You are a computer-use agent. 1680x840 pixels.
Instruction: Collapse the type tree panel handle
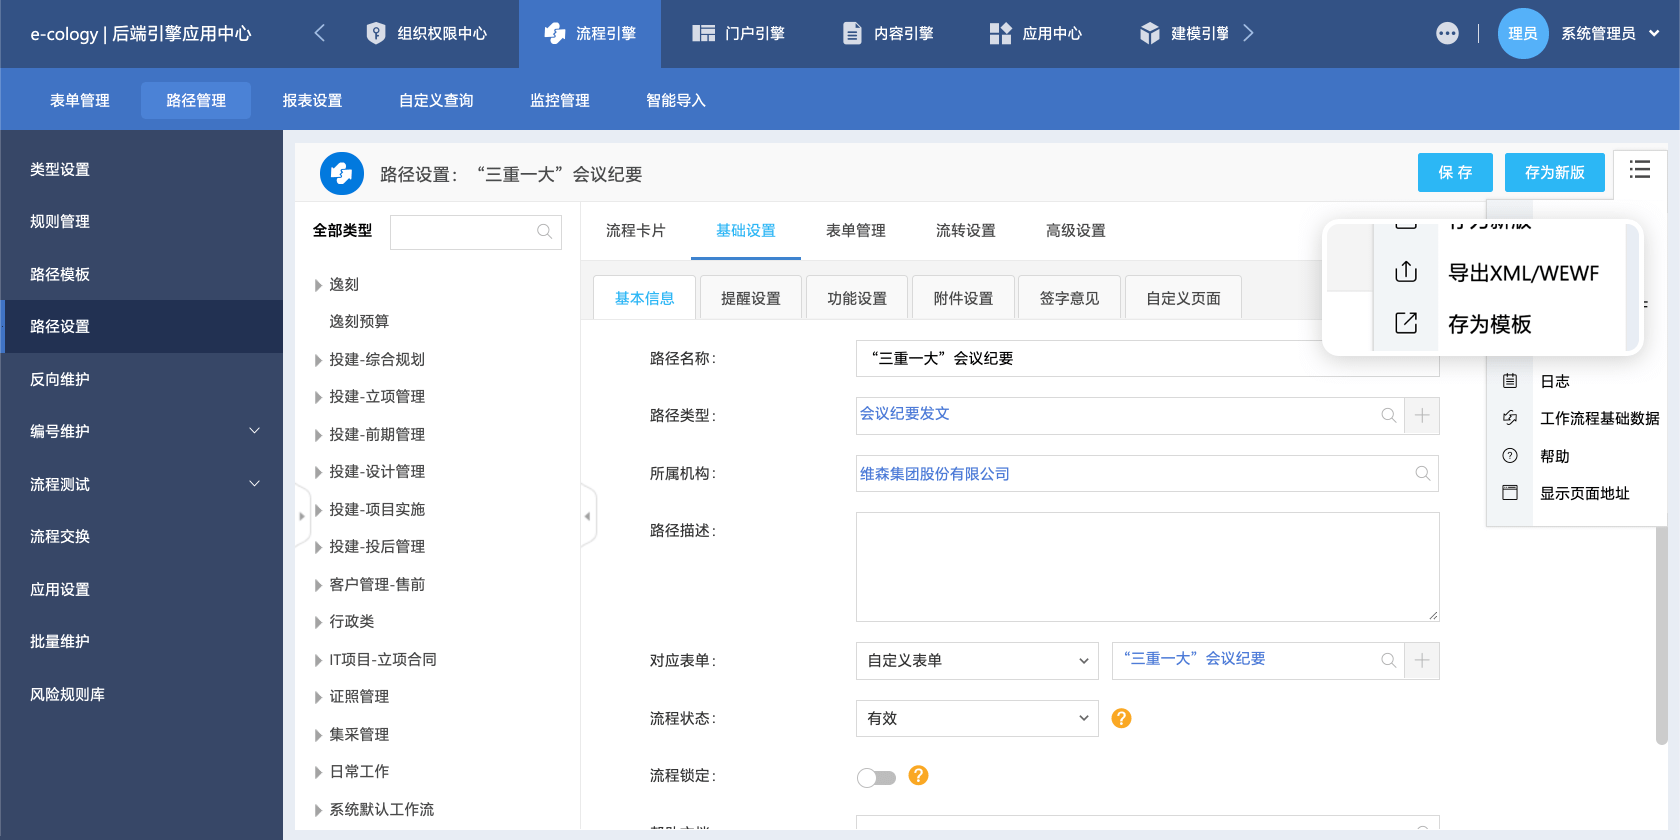pyautogui.click(x=588, y=516)
